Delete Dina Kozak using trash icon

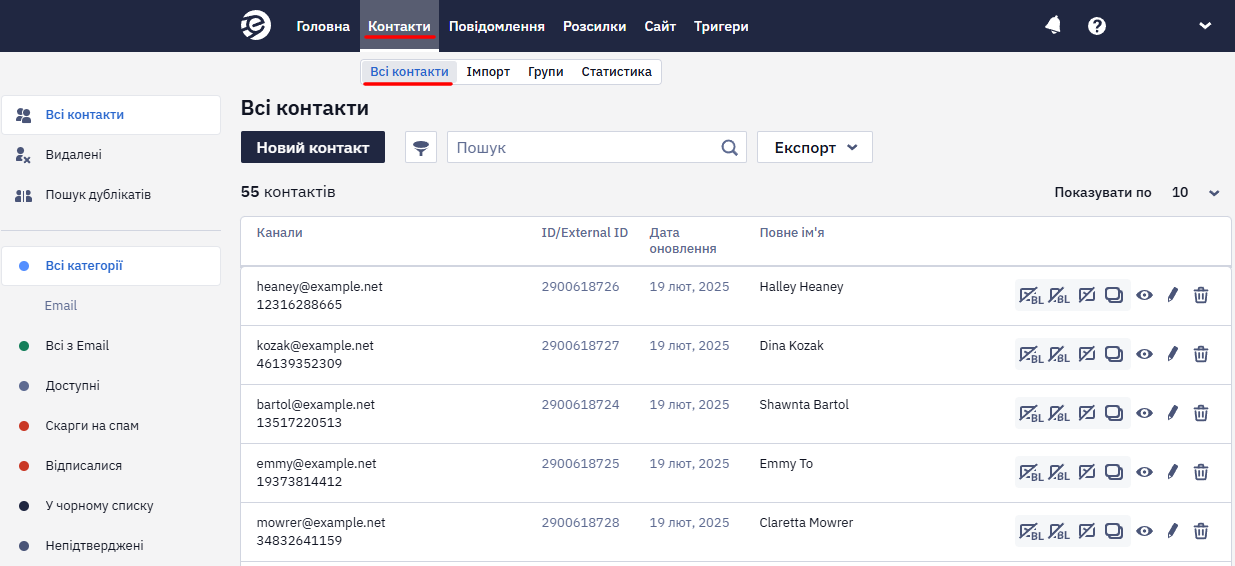[1201, 354]
